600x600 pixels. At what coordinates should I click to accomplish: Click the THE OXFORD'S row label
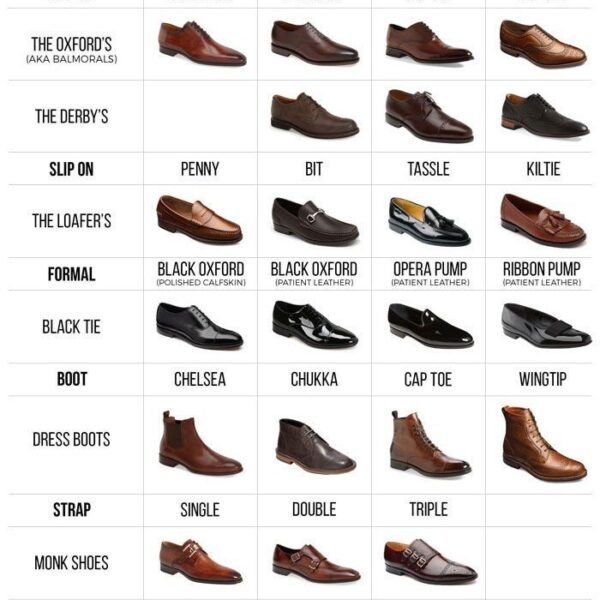pos(72,44)
